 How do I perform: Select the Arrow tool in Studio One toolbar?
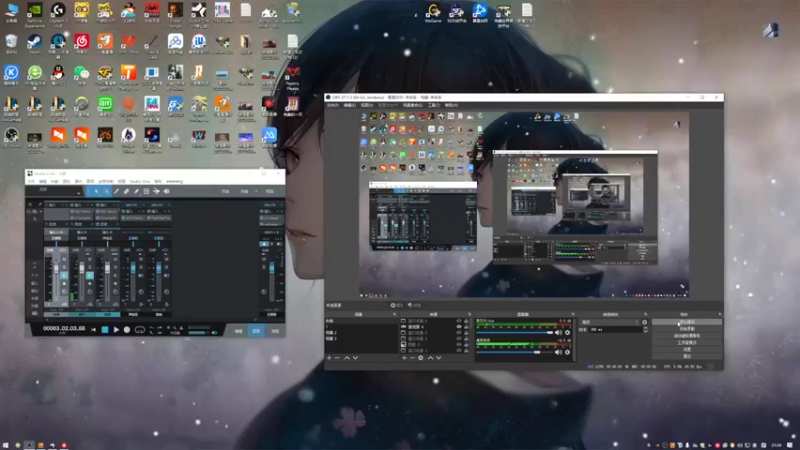(96, 191)
